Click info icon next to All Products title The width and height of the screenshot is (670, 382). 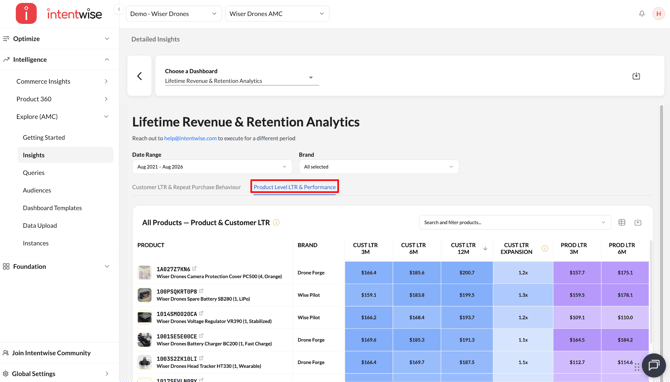[x=276, y=222]
